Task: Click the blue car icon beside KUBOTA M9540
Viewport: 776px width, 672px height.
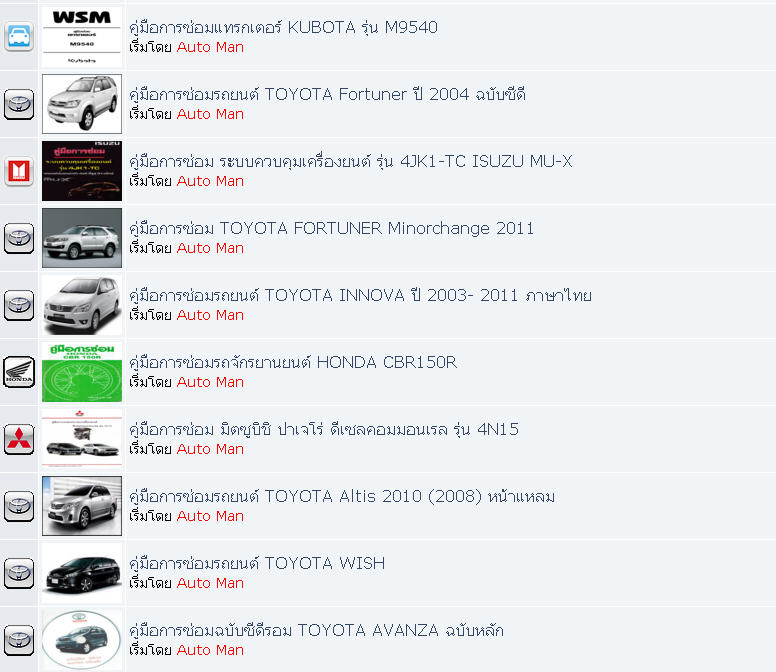Action: click(19, 36)
